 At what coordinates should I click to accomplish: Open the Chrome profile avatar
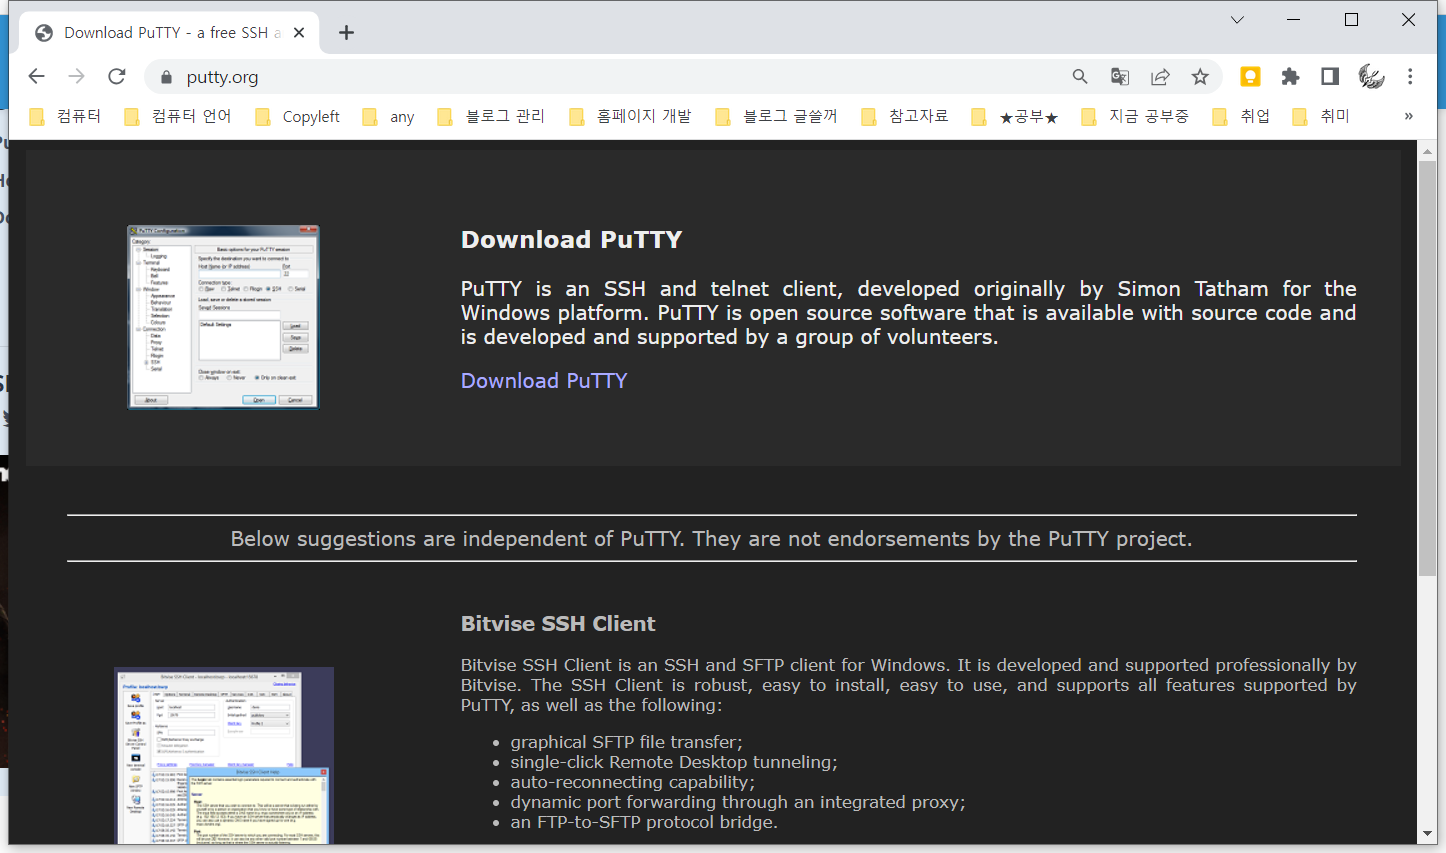click(x=1371, y=77)
